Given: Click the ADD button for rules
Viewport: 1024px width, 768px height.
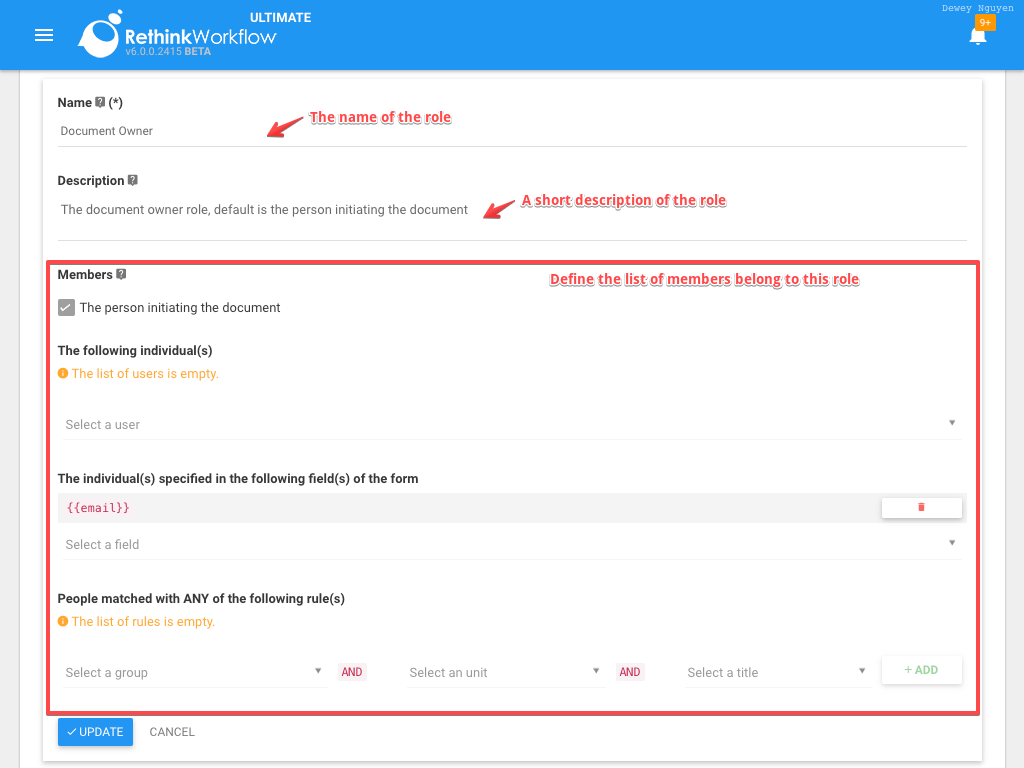Looking at the screenshot, I should pos(921,670).
